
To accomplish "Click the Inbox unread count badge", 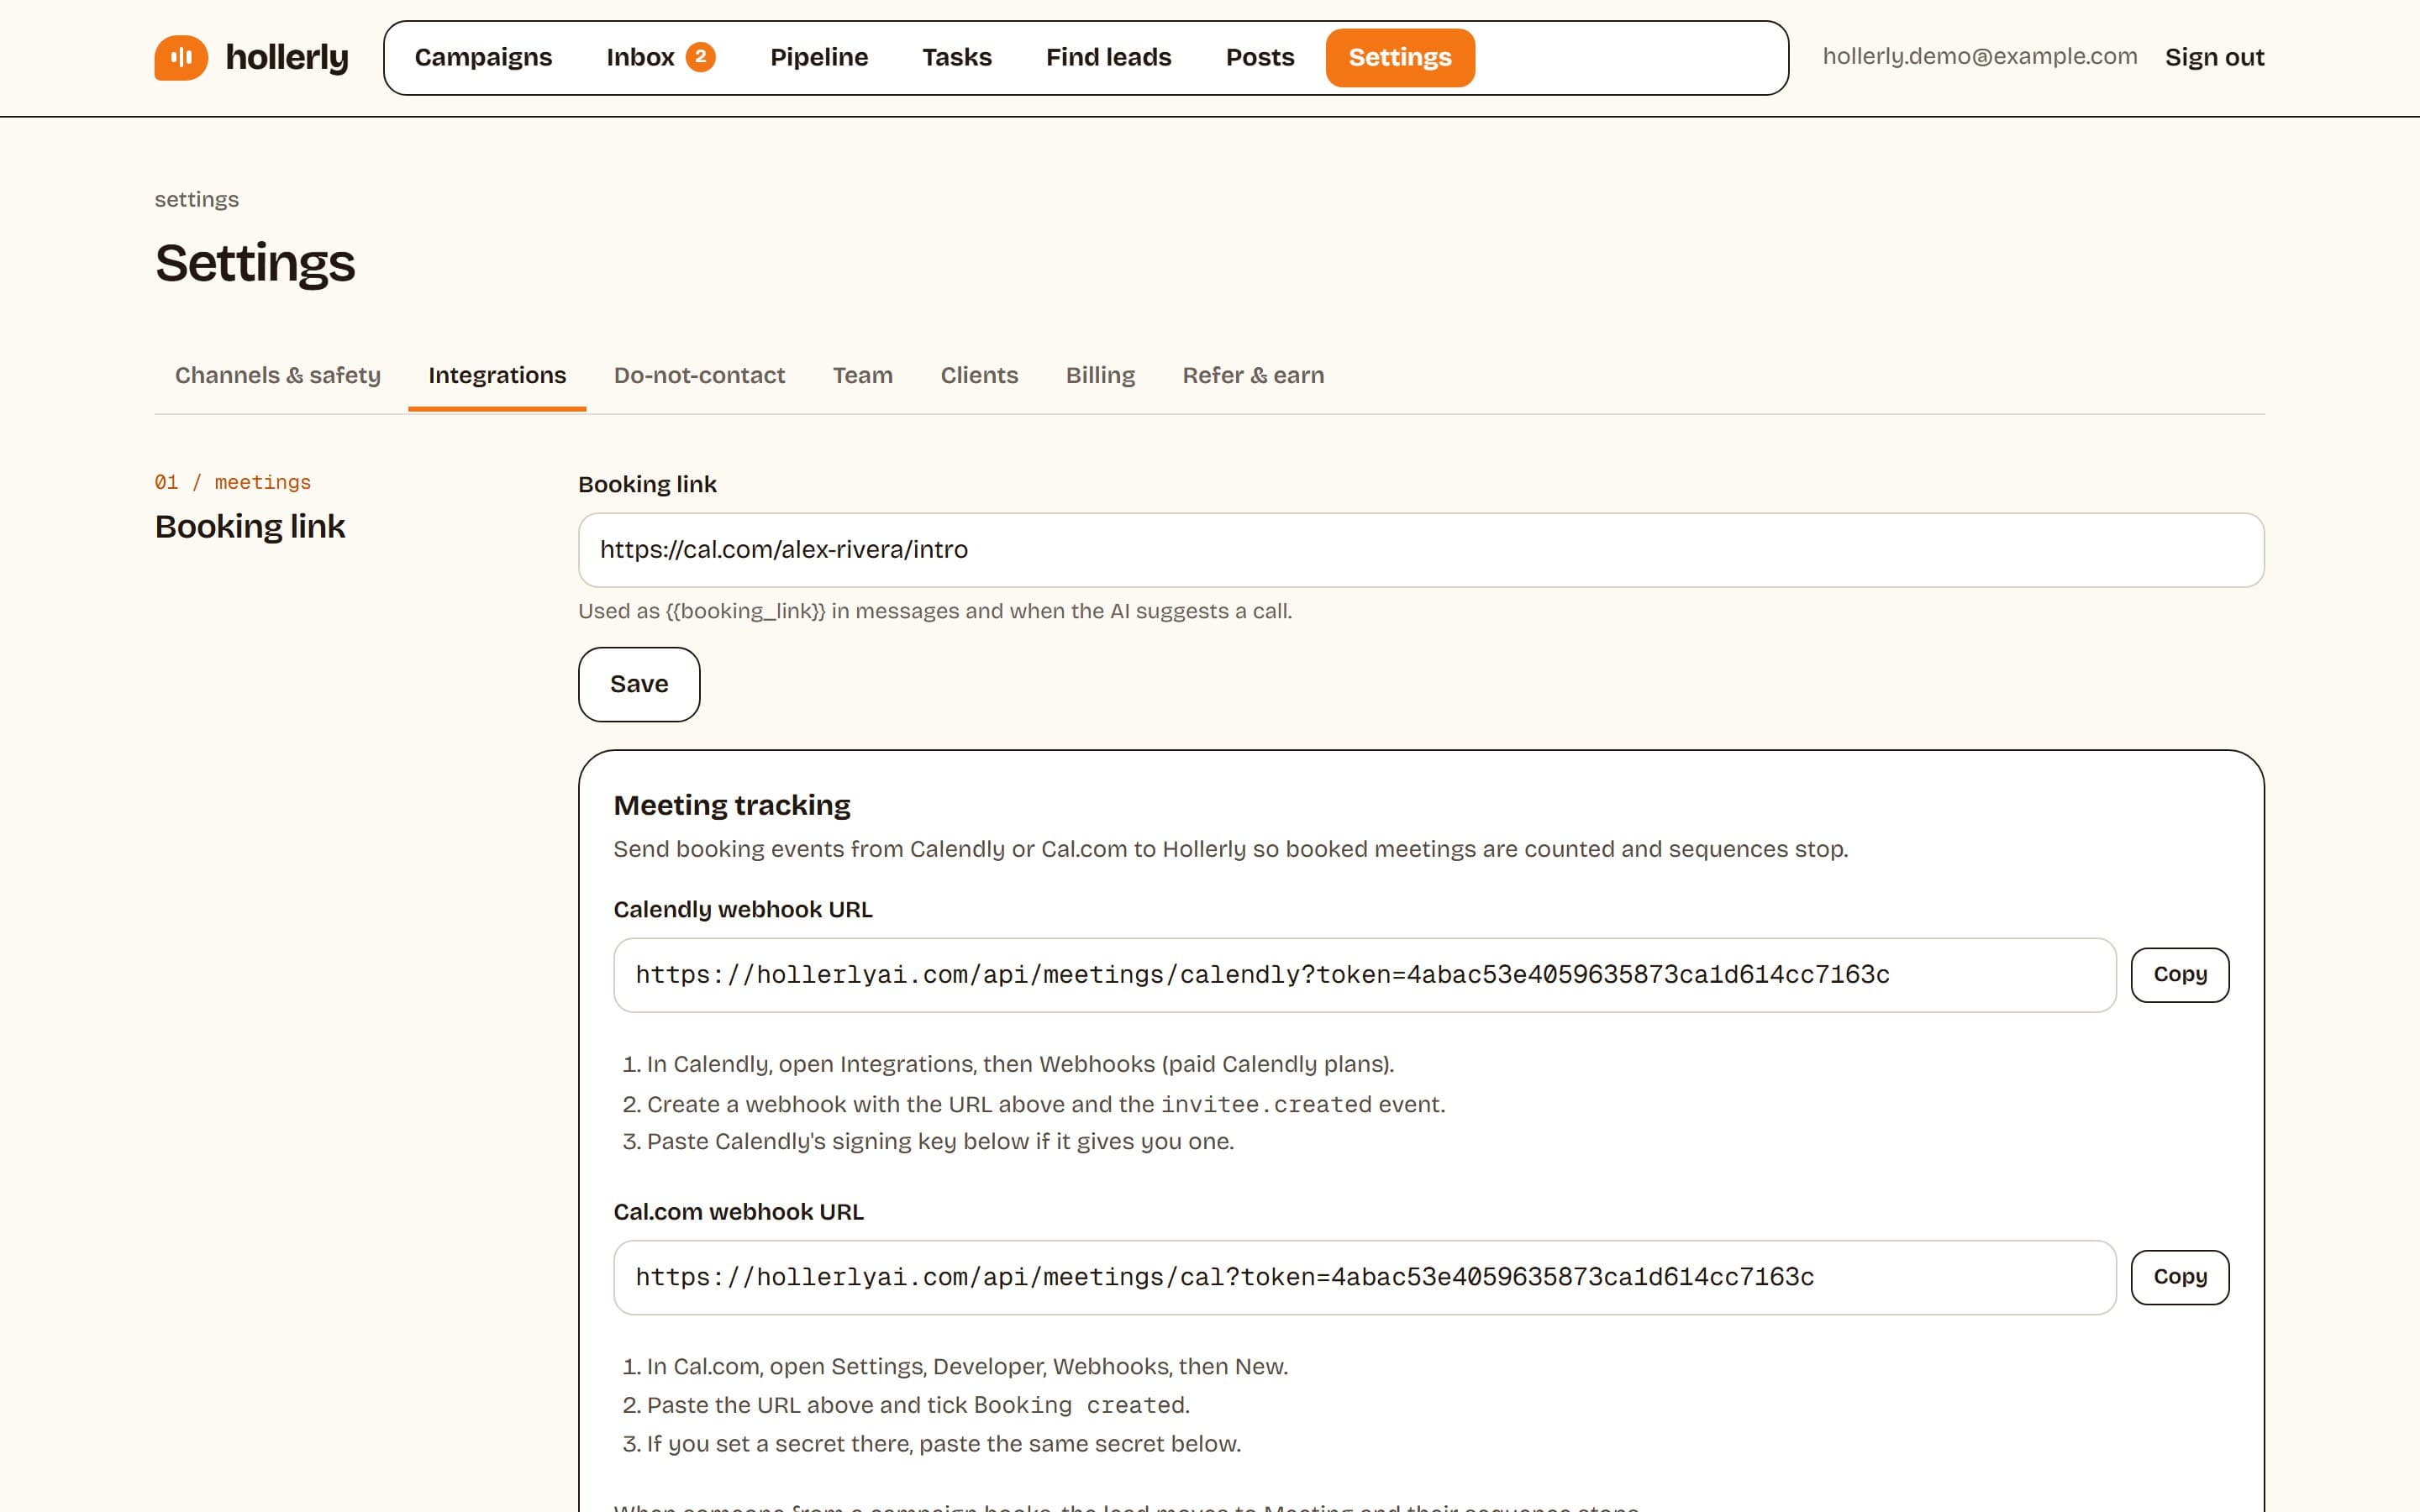I will [700, 57].
